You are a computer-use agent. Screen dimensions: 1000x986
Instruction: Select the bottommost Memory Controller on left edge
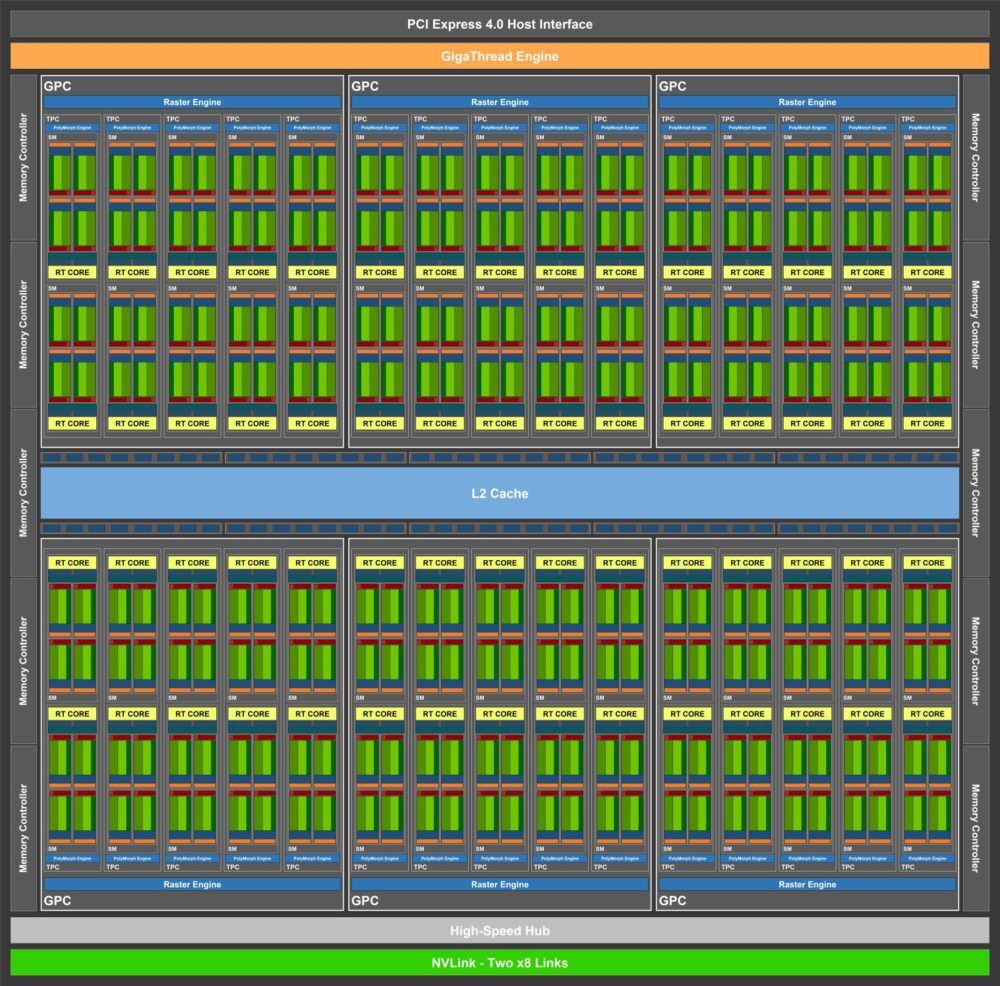(x=24, y=828)
